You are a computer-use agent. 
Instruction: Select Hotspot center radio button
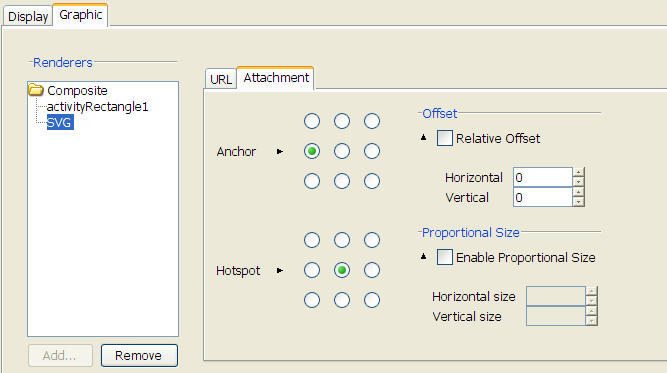pos(342,270)
